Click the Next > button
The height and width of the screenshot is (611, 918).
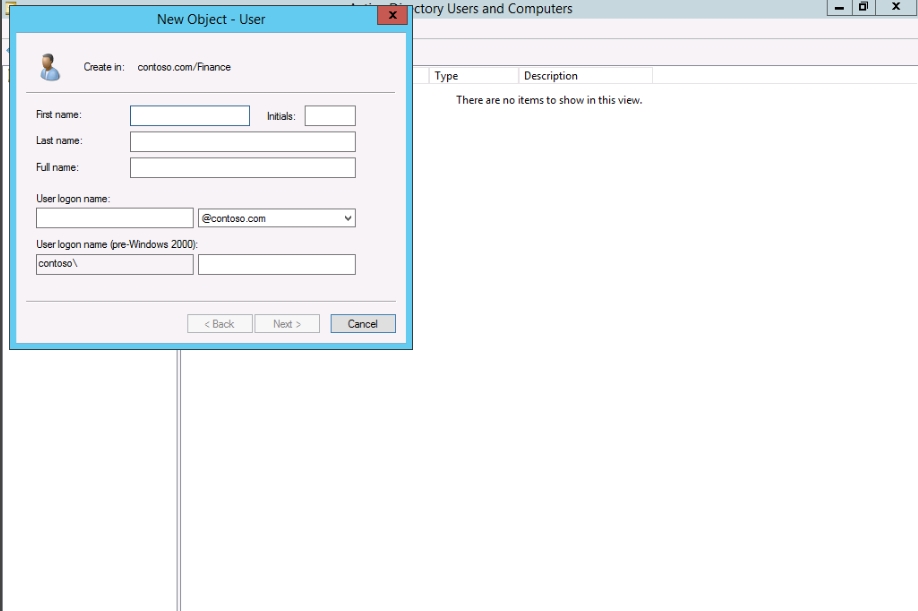(x=287, y=324)
